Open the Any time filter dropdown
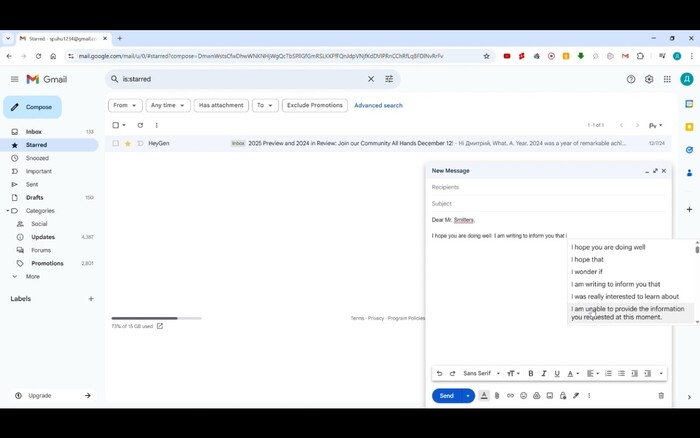Viewport: 700px width, 438px height. [x=167, y=105]
